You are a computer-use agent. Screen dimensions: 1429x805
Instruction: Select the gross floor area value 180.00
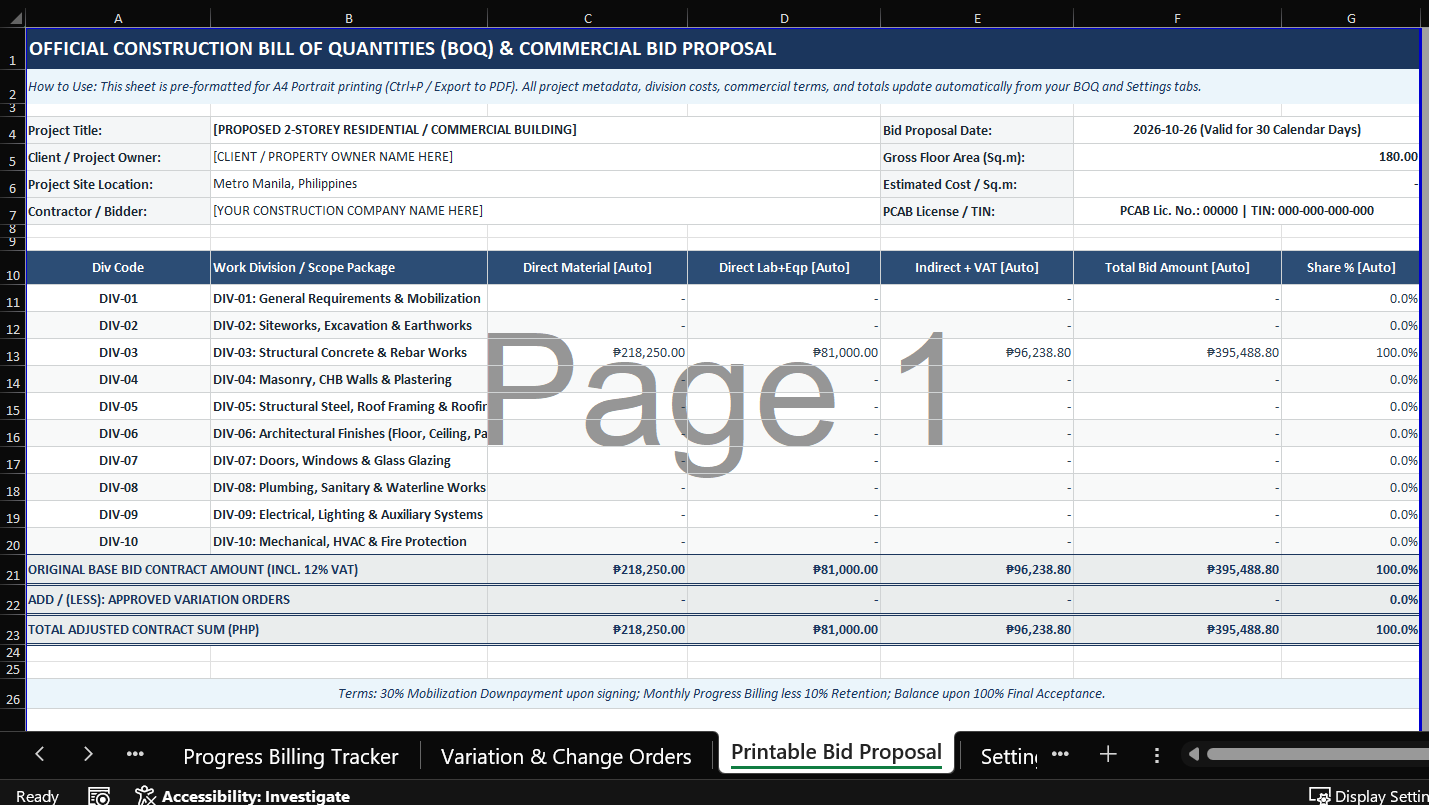[x=1247, y=157]
